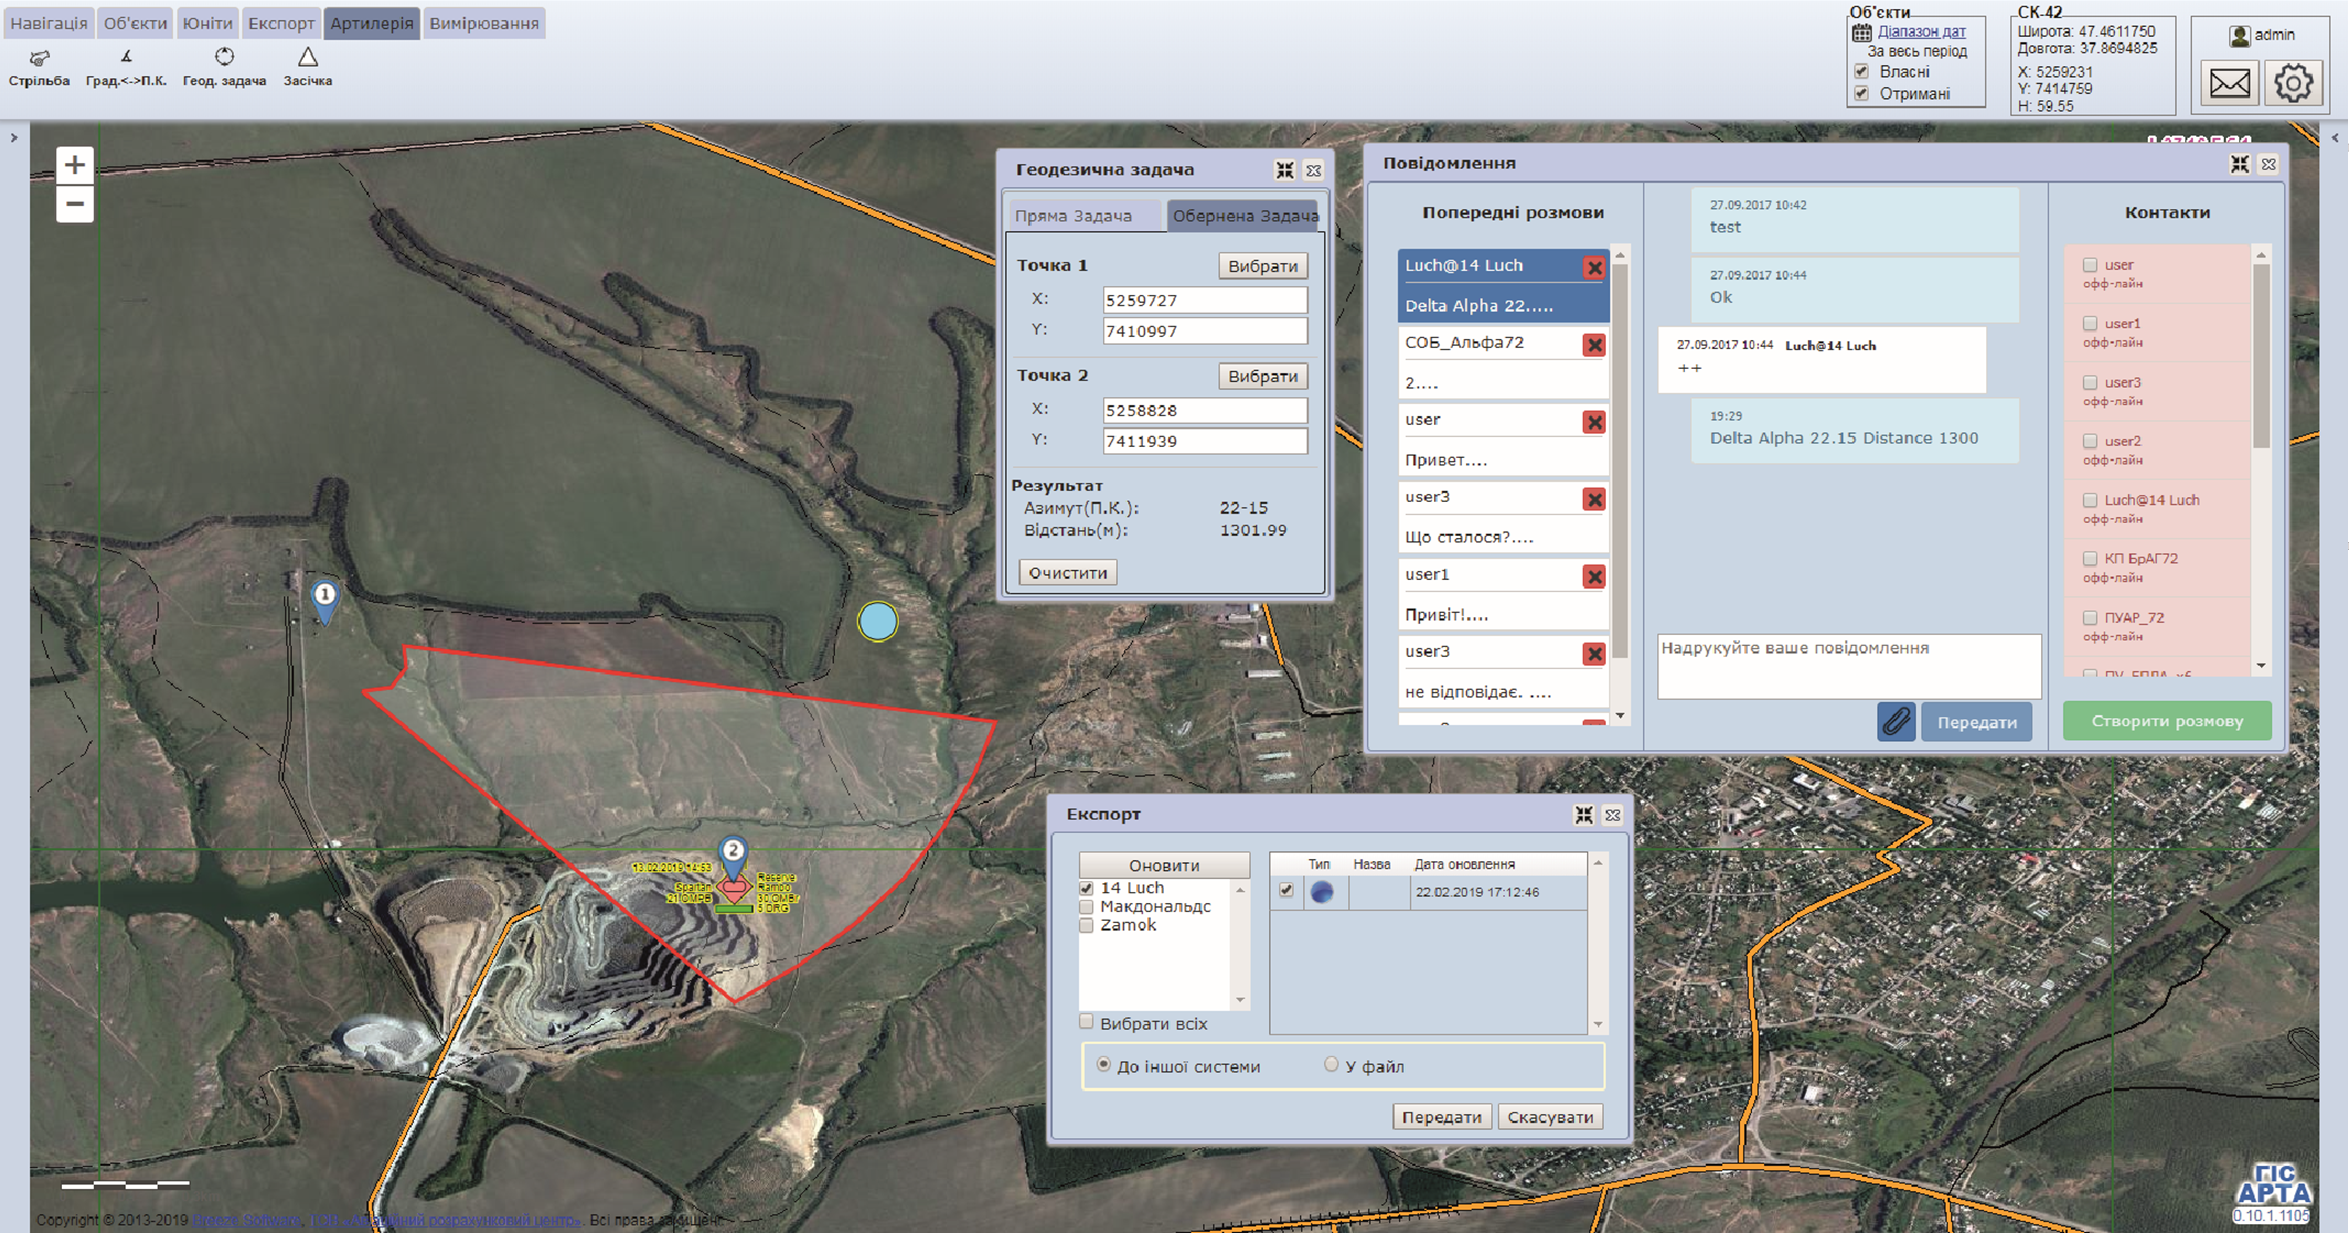Click the paperclip attach file icon
Screen dimensions: 2349x1233
coord(1895,721)
